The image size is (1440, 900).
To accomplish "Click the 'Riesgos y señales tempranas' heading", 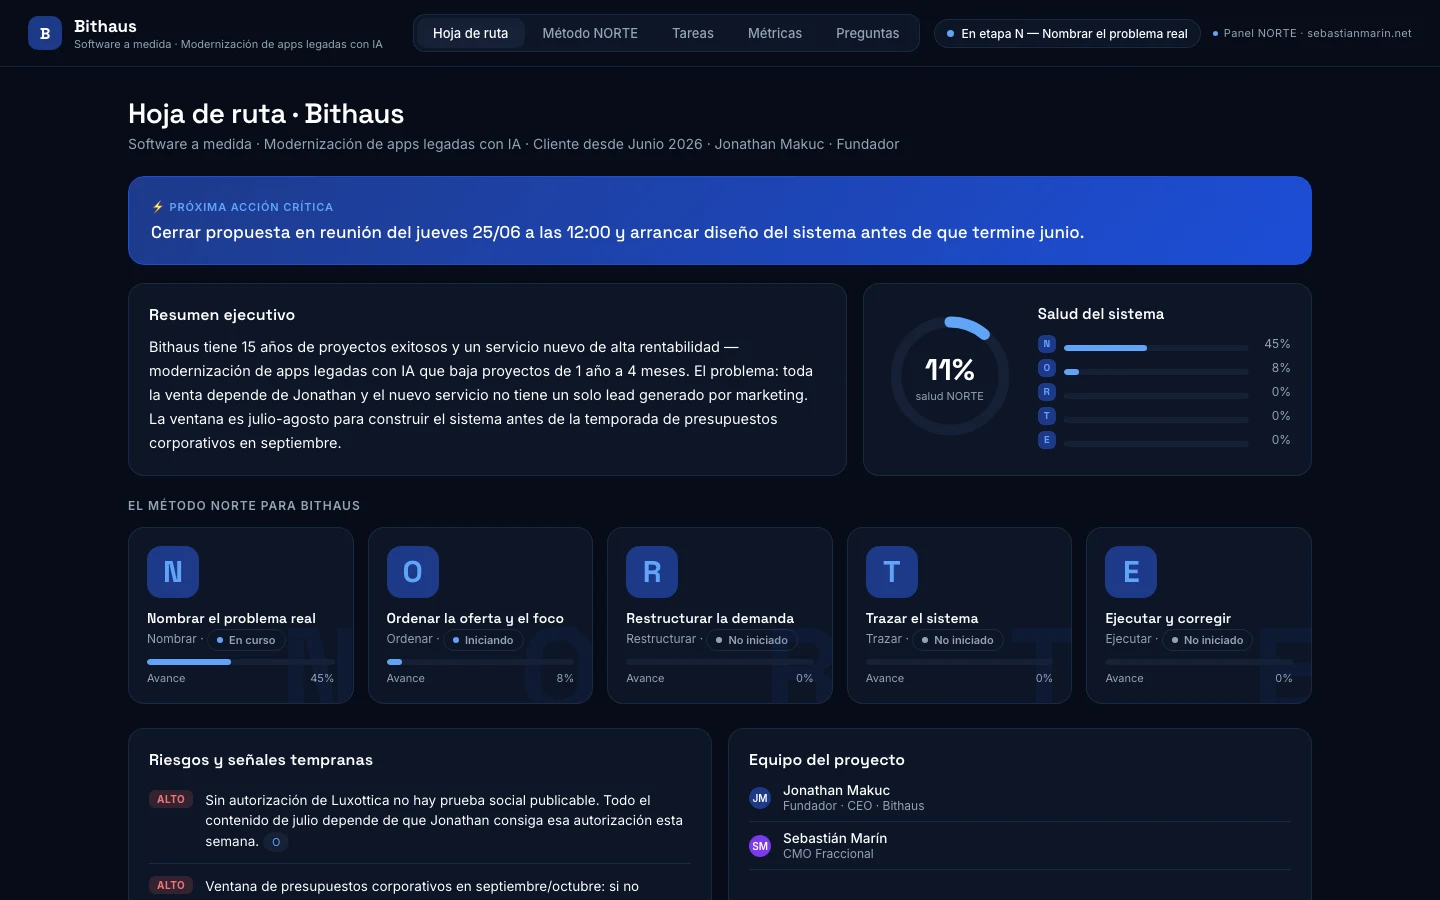I will point(261,760).
